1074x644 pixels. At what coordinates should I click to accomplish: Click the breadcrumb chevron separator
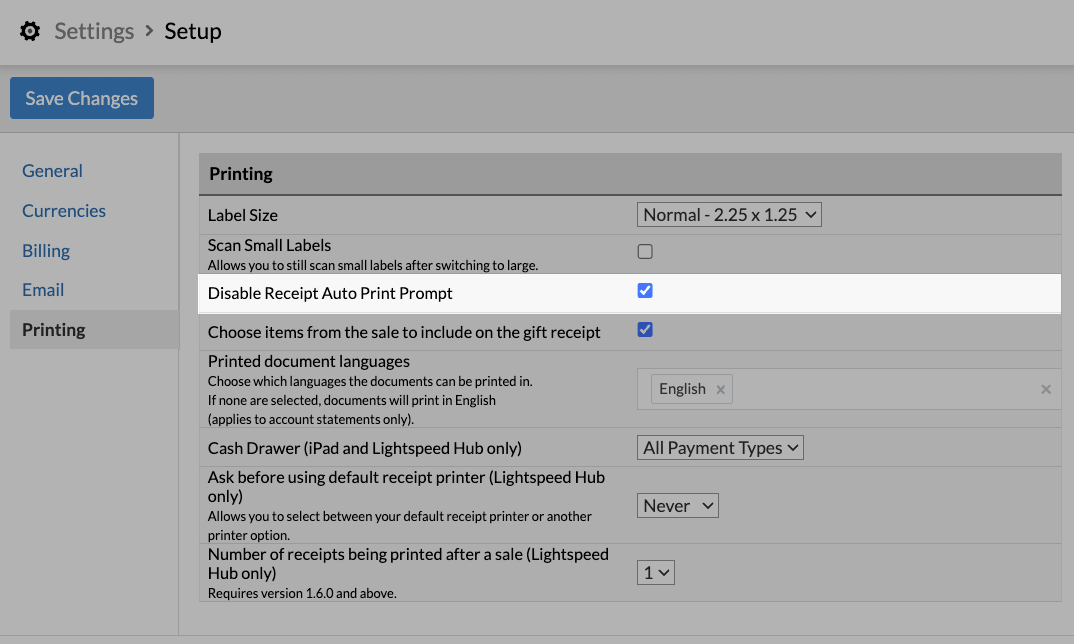[x=149, y=31]
